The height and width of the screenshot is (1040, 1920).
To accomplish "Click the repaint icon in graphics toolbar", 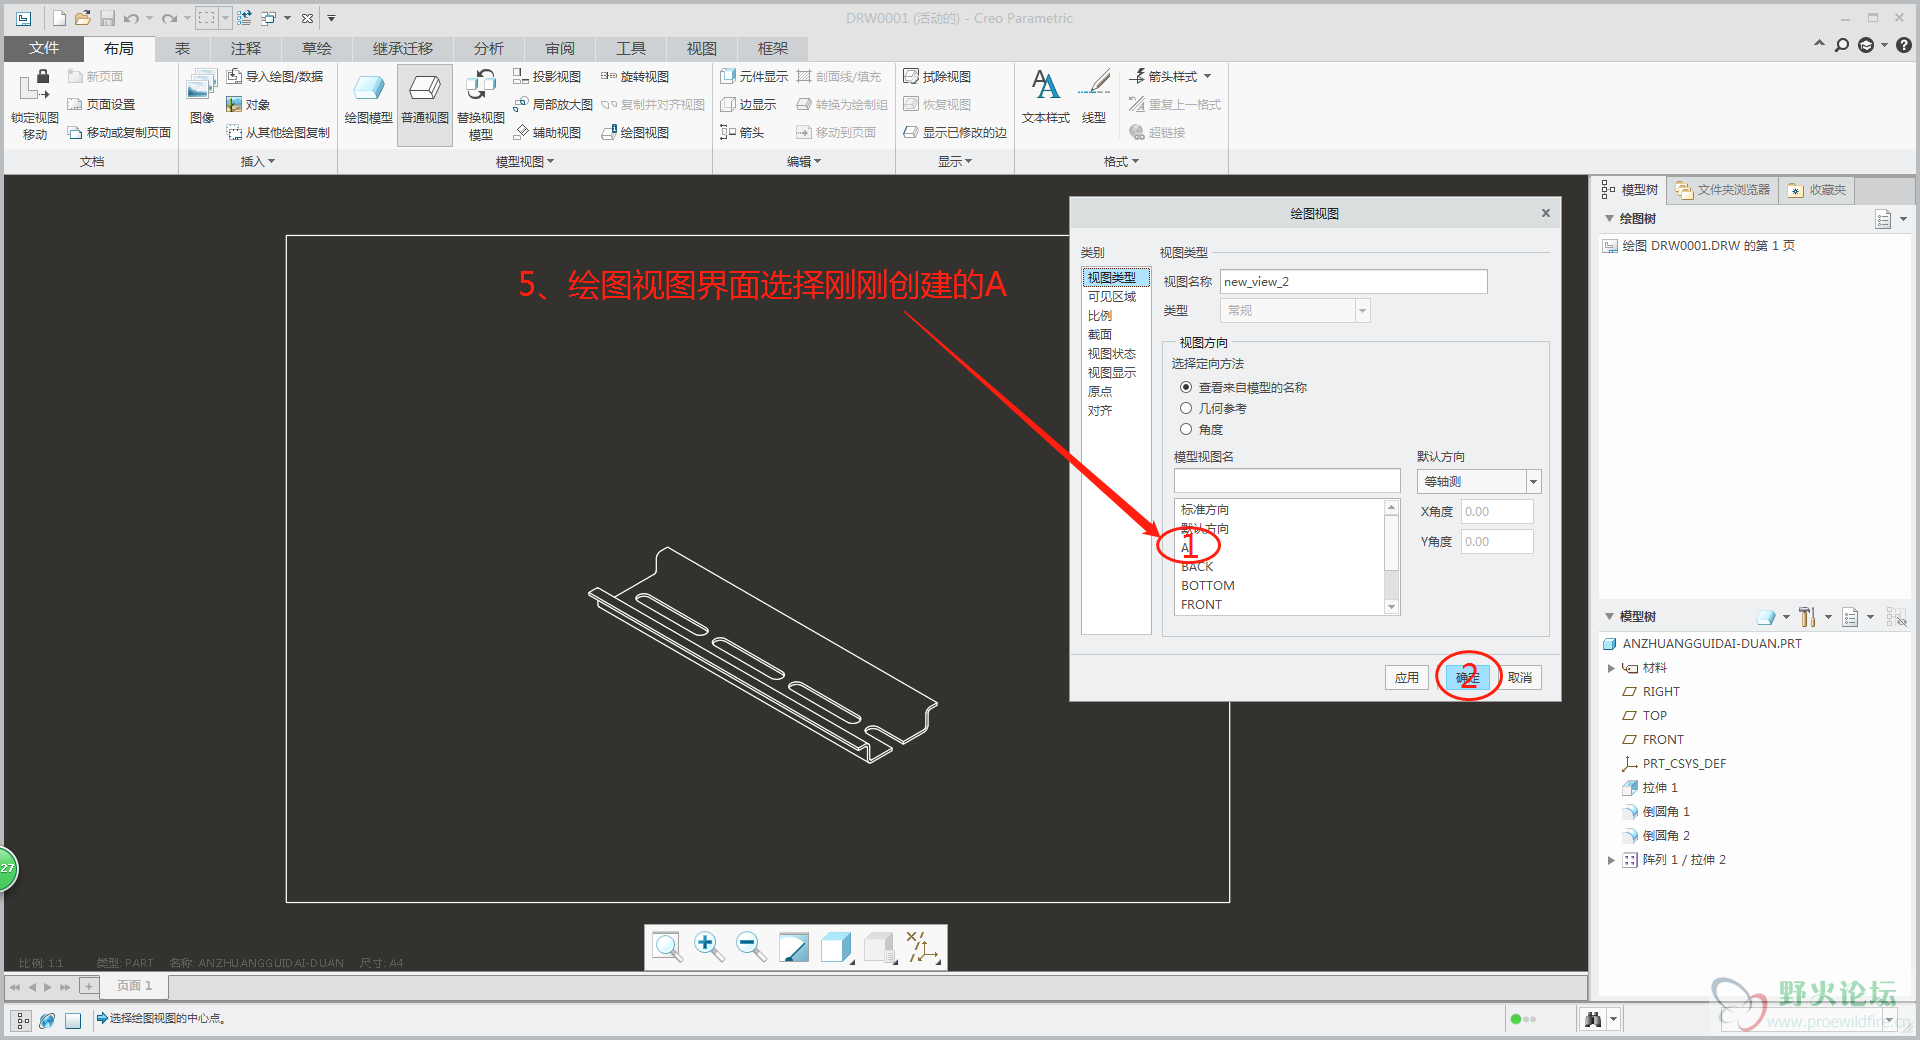I will pos(794,947).
